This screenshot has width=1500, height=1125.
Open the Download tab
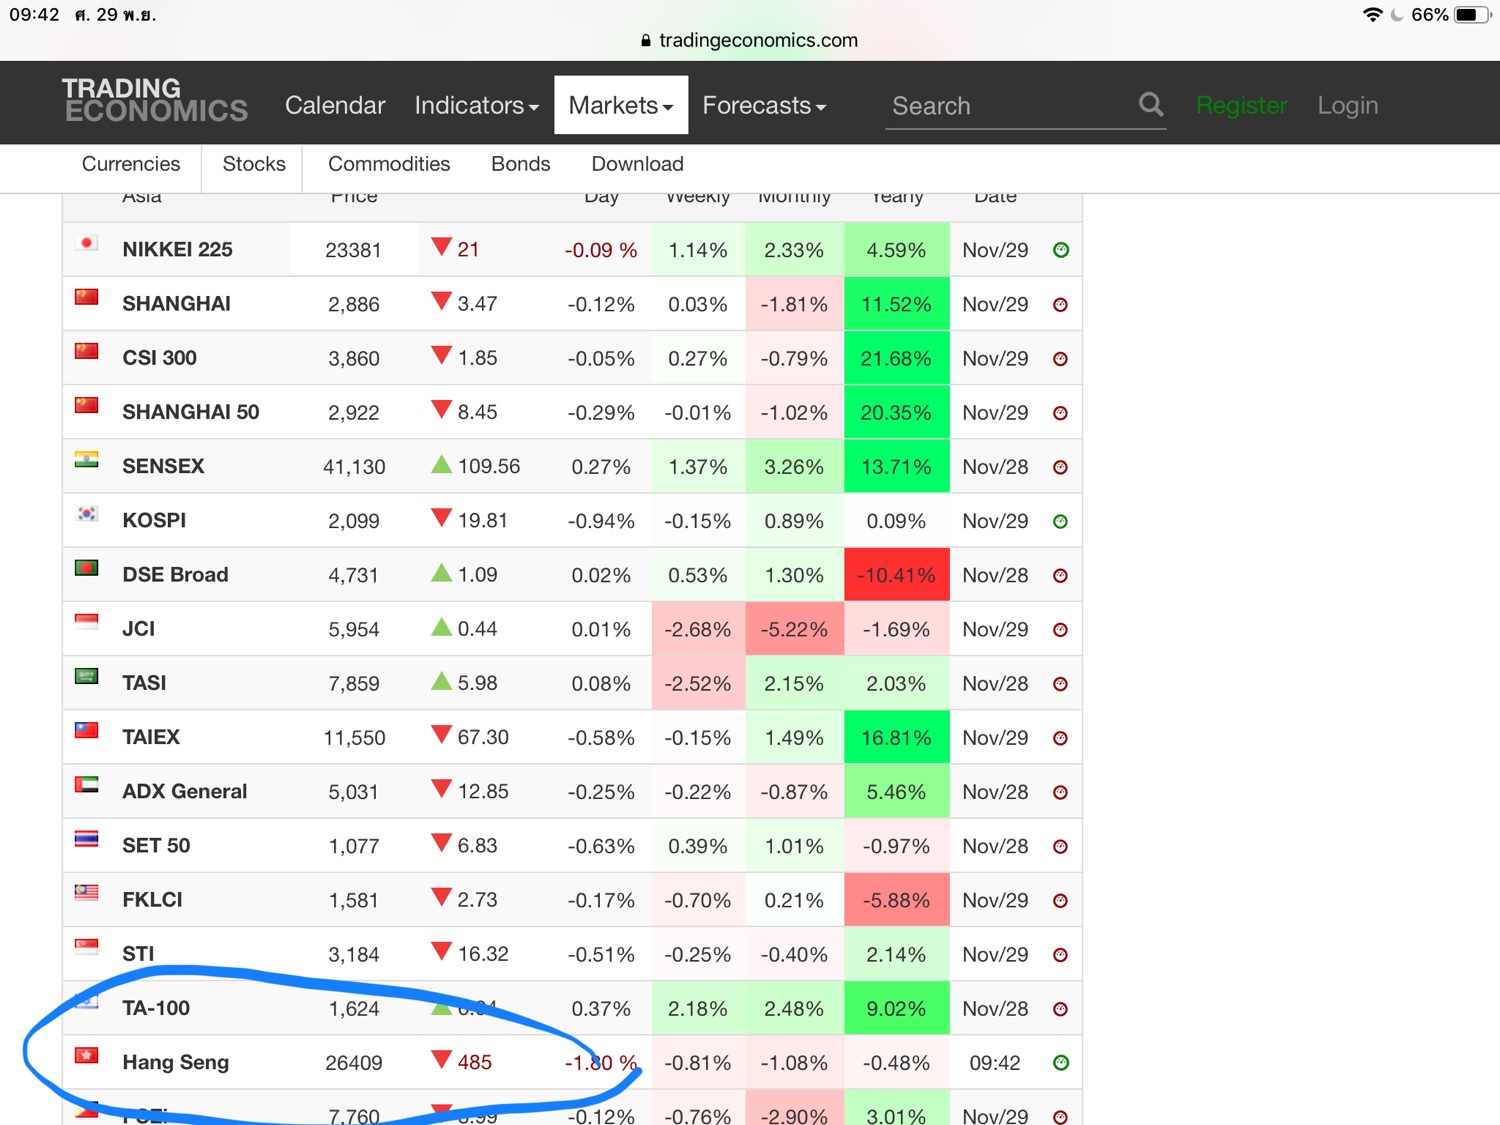637,164
